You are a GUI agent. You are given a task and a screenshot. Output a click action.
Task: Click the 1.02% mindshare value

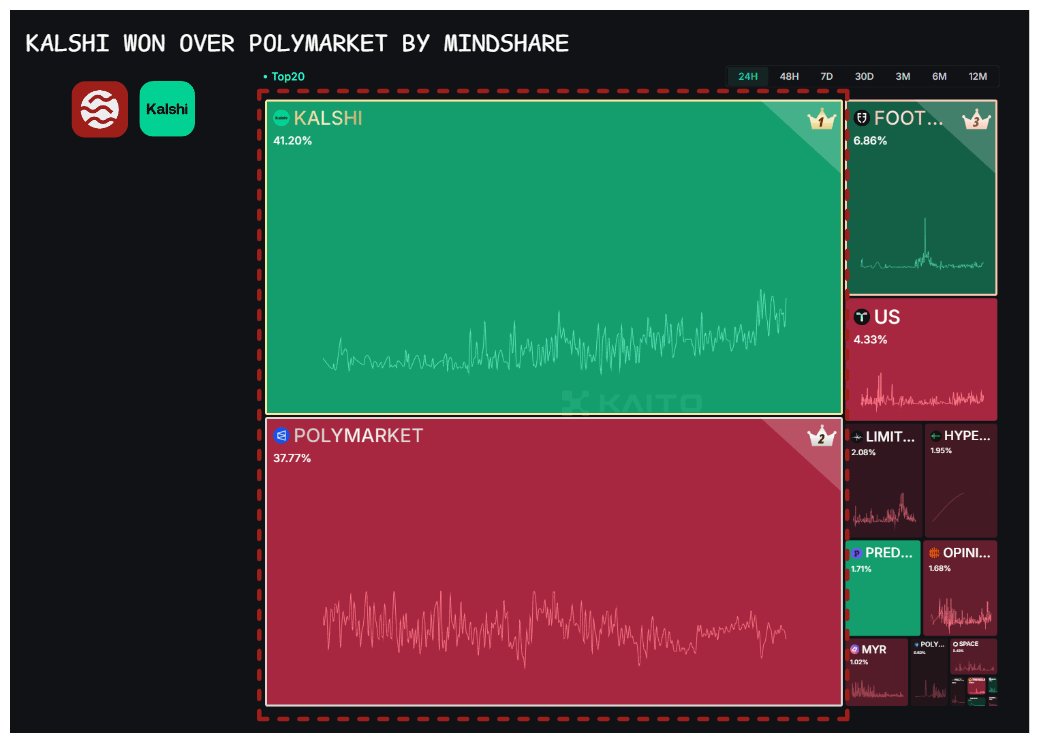pyautogui.click(x=859, y=662)
